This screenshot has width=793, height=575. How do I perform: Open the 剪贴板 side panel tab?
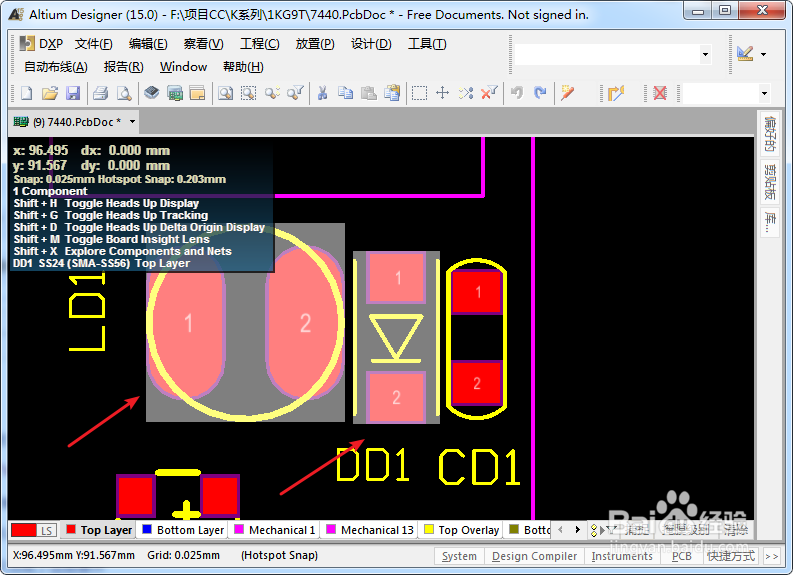[x=769, y=182]
